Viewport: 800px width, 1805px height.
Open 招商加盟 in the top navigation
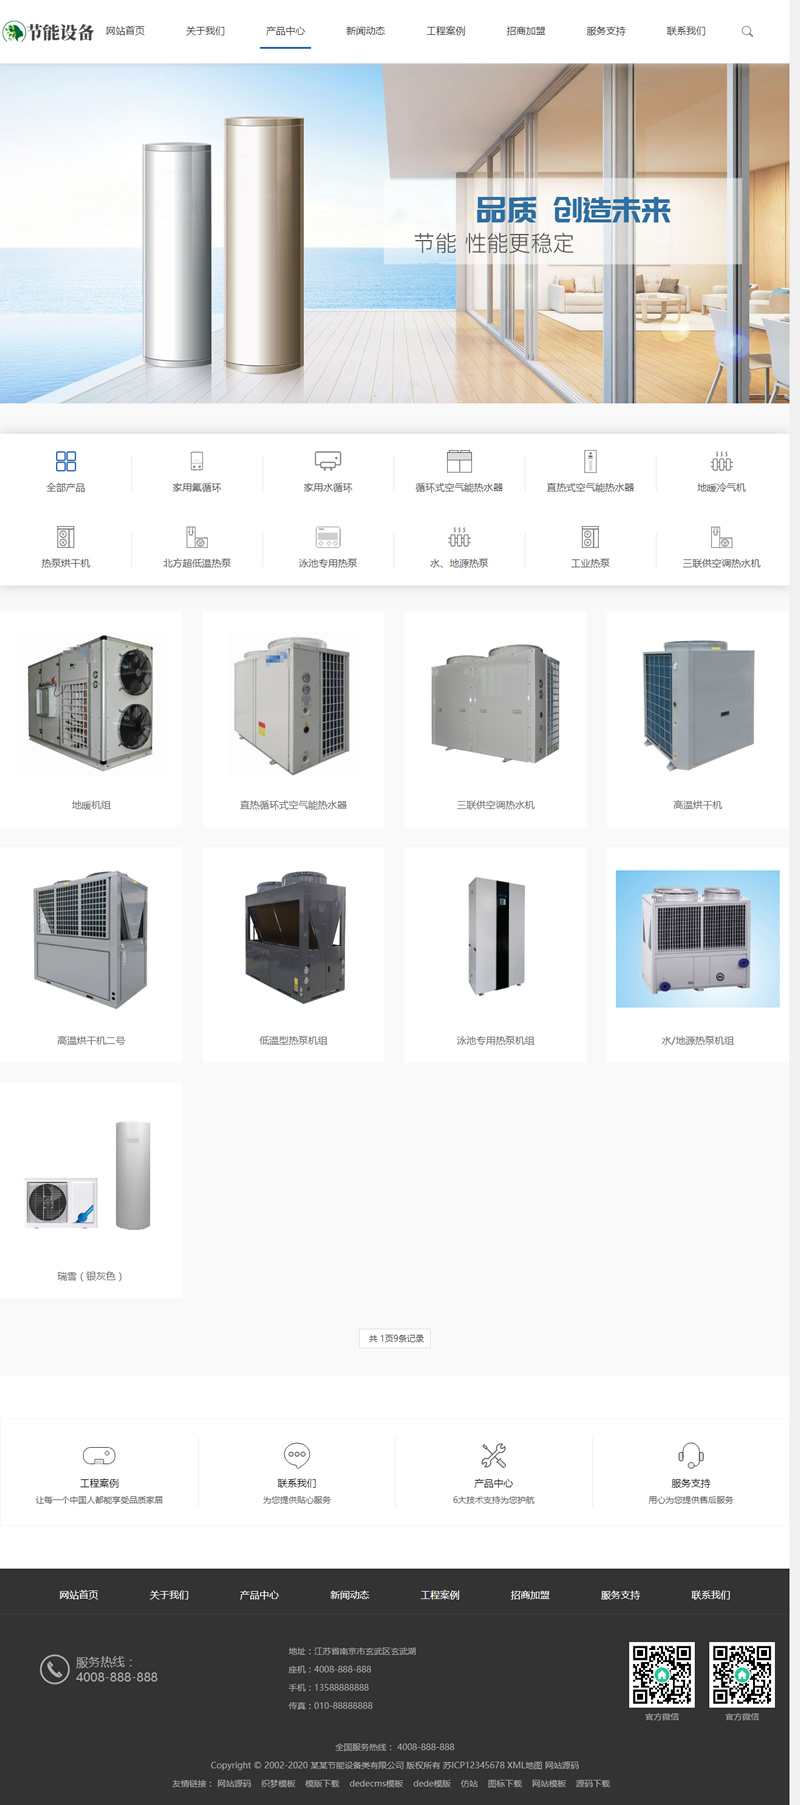[x=526, y=31]
